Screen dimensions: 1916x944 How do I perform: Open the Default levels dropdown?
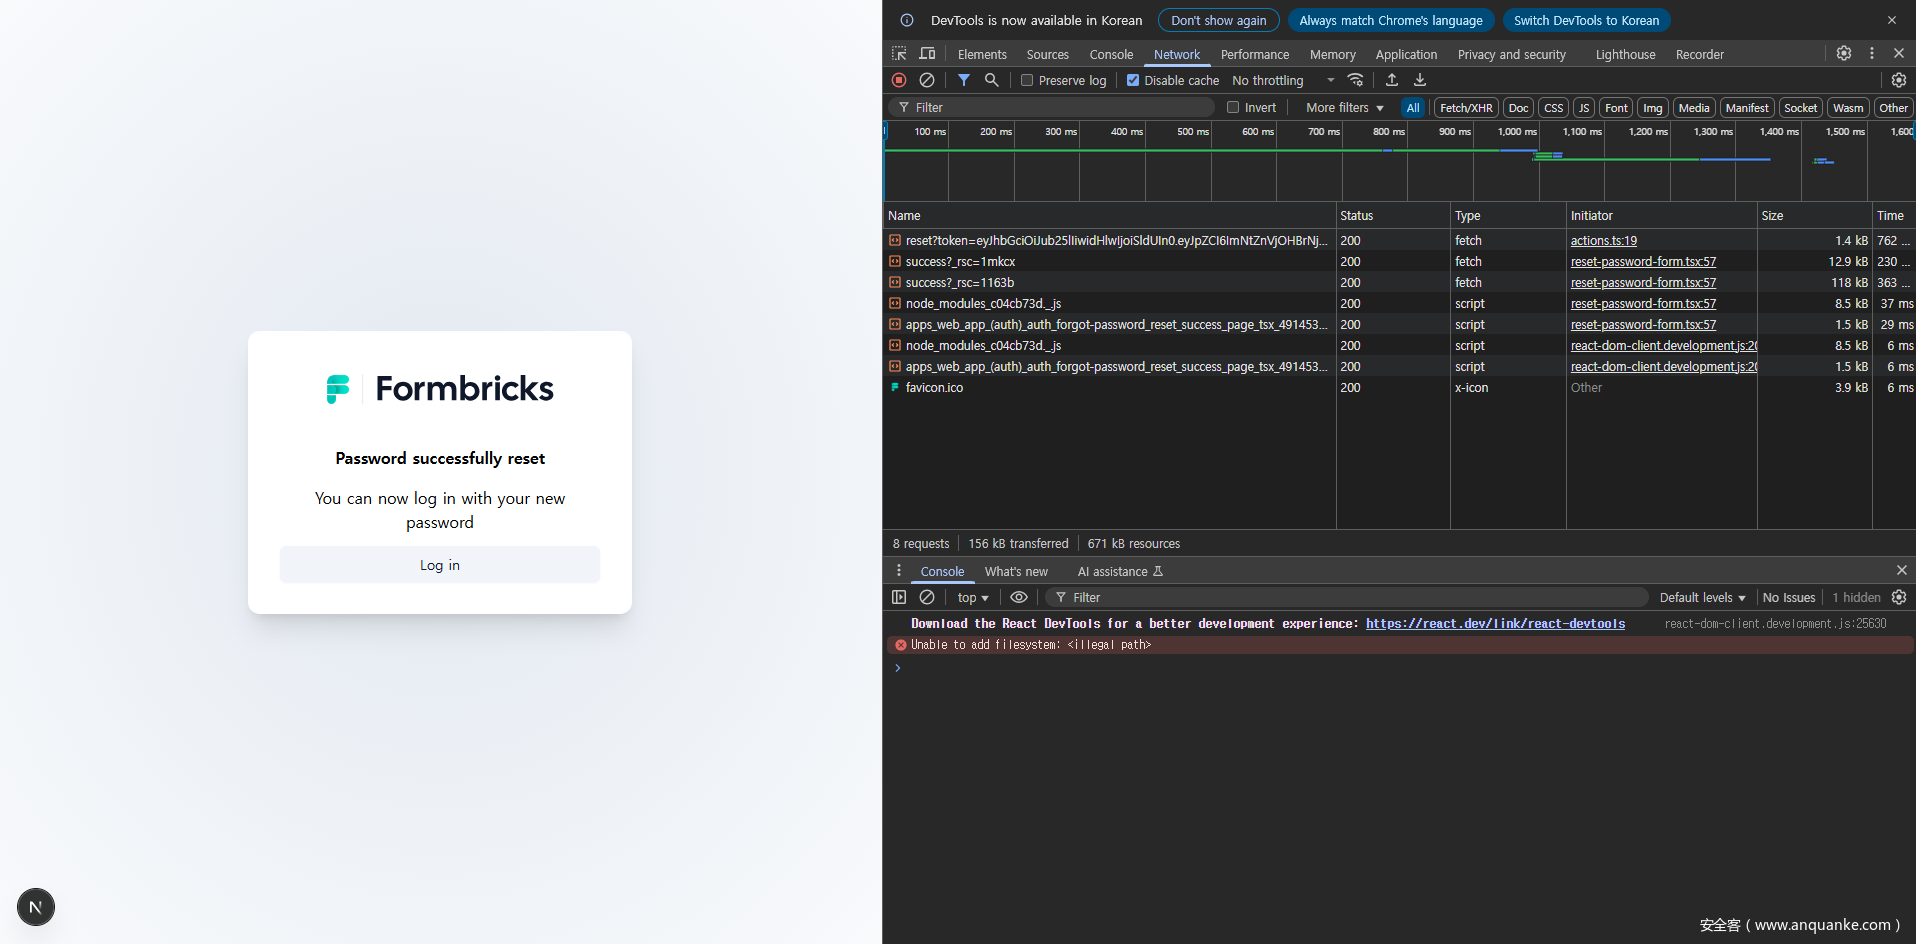click(1702, 598)
